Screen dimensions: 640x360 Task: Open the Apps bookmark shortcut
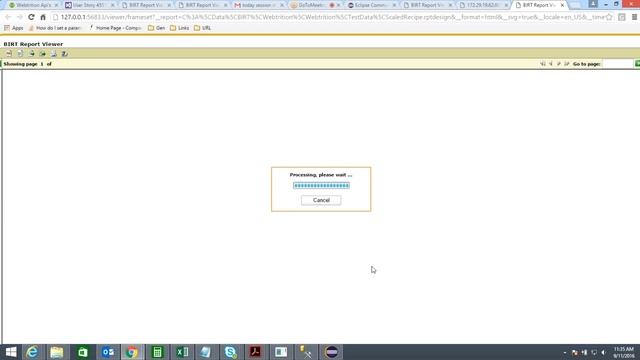pyautogui.click(x=13, y=28)
